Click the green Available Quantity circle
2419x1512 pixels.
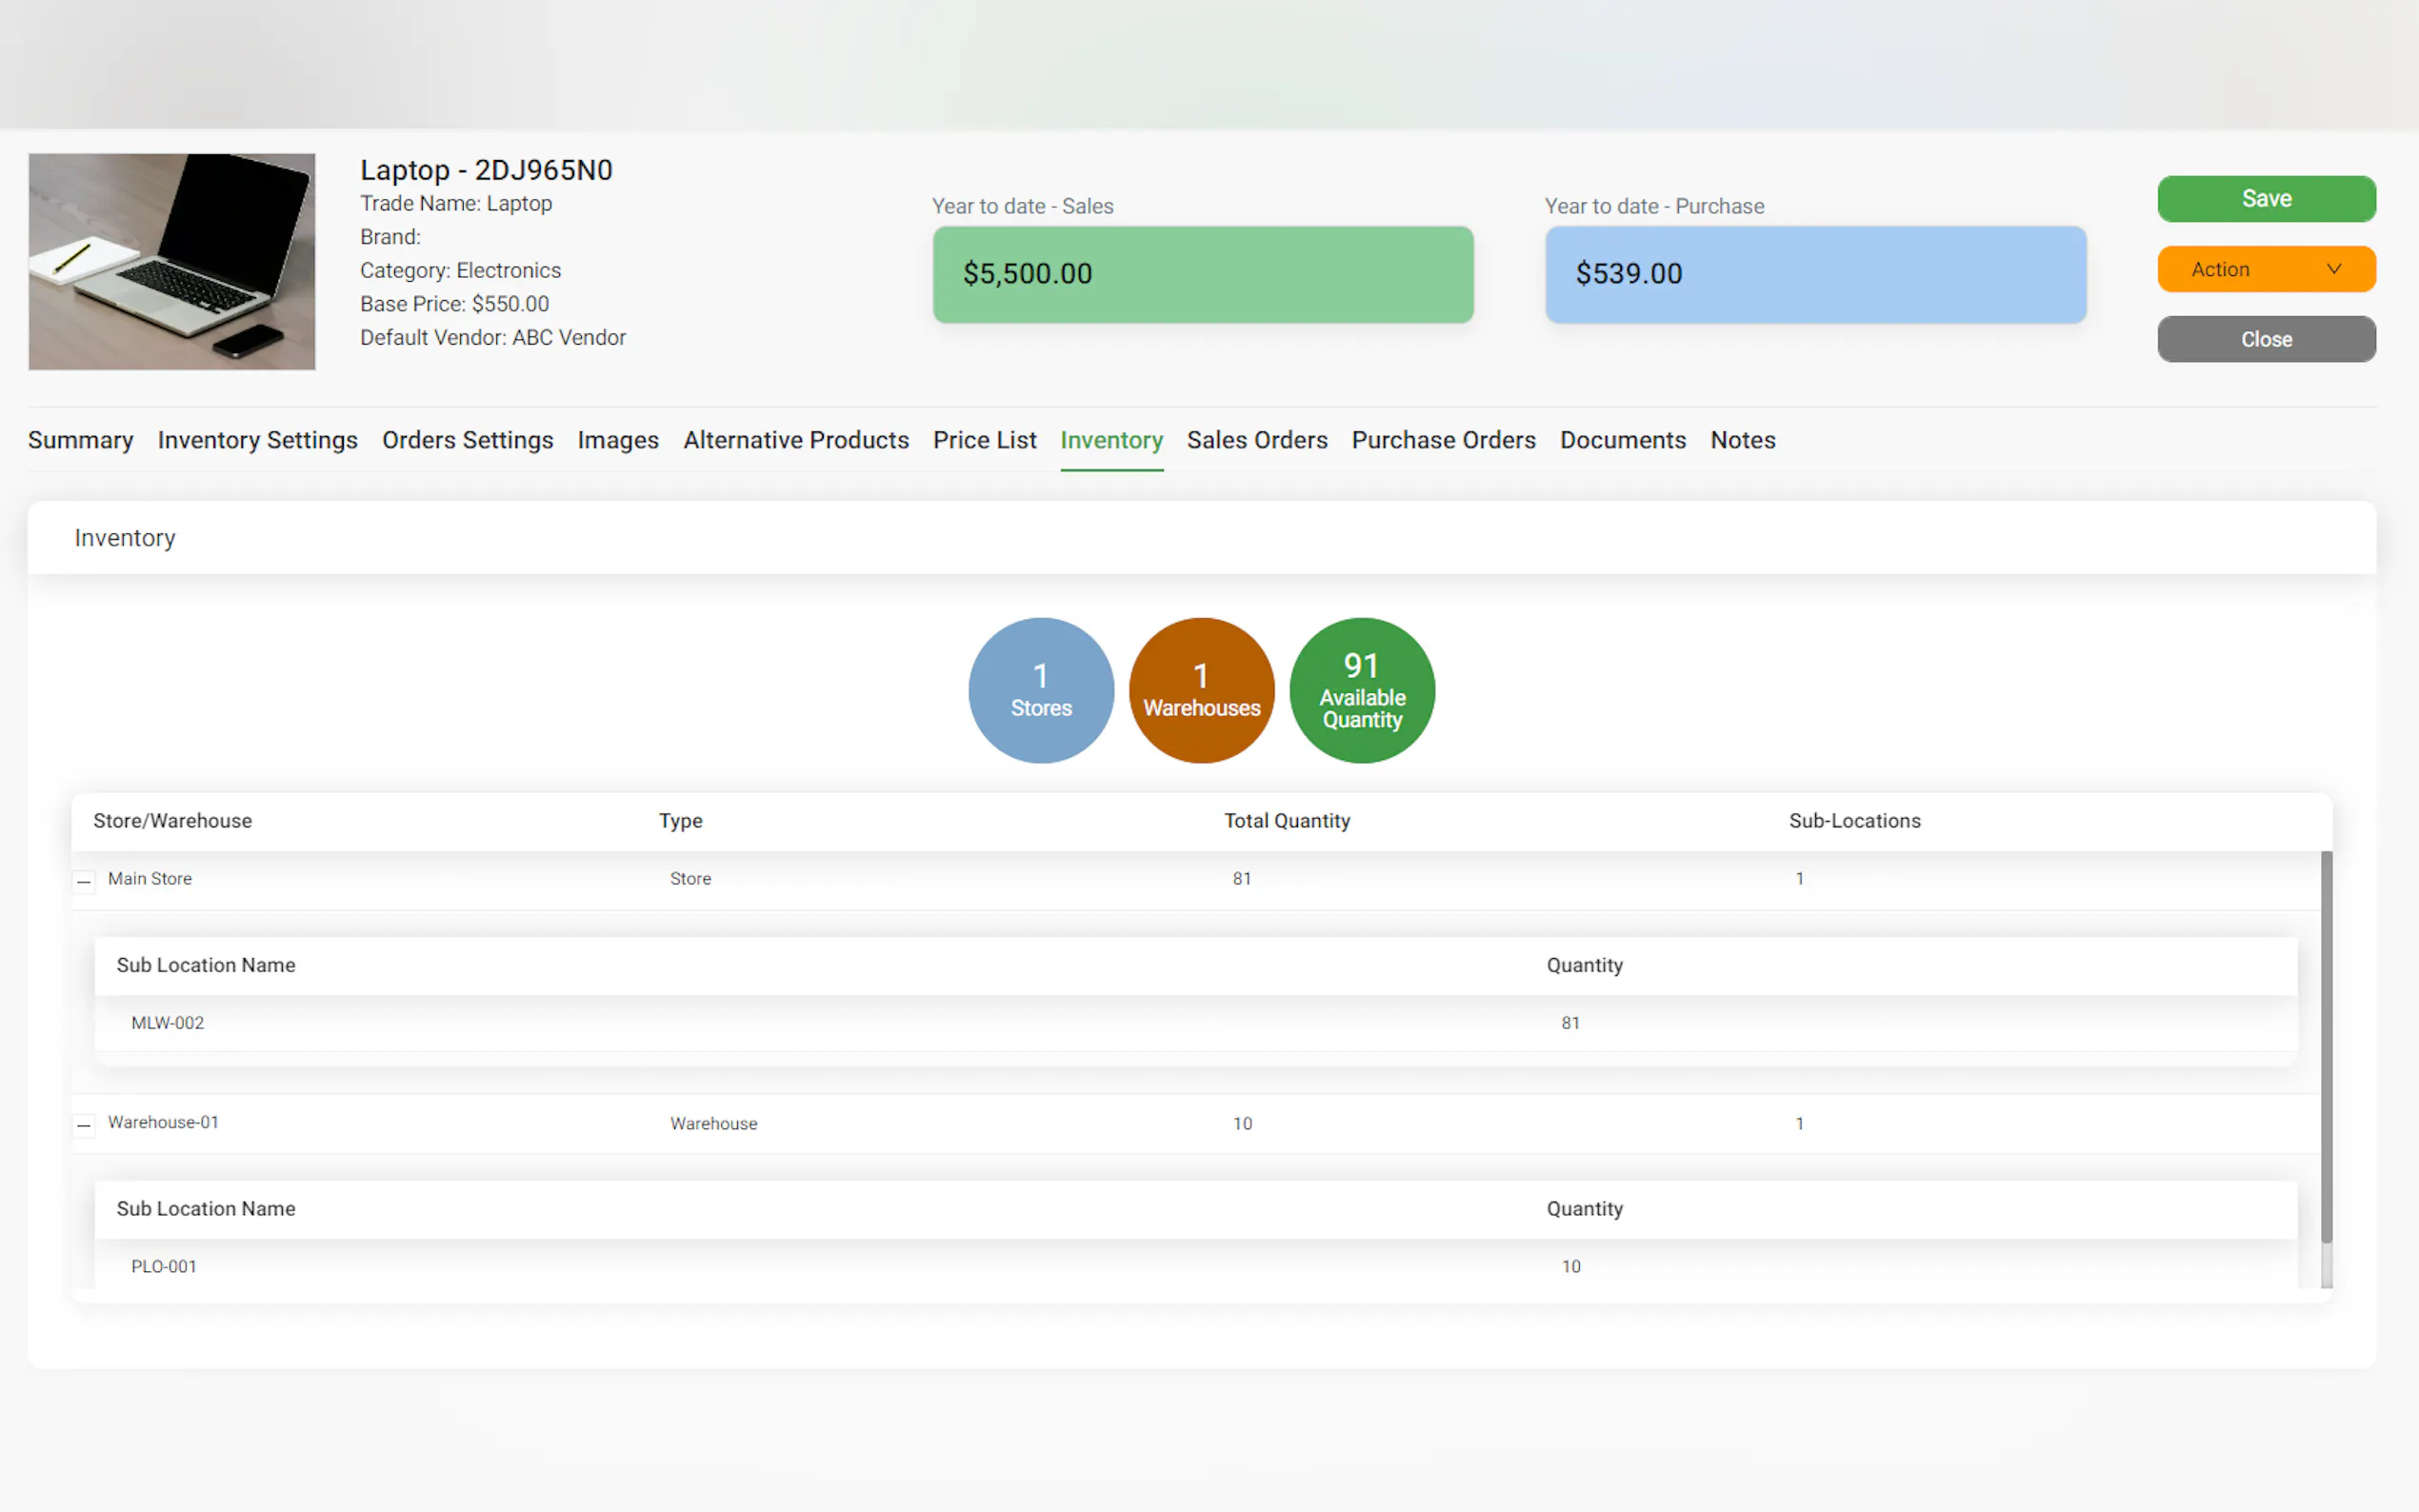[1361, 690]
